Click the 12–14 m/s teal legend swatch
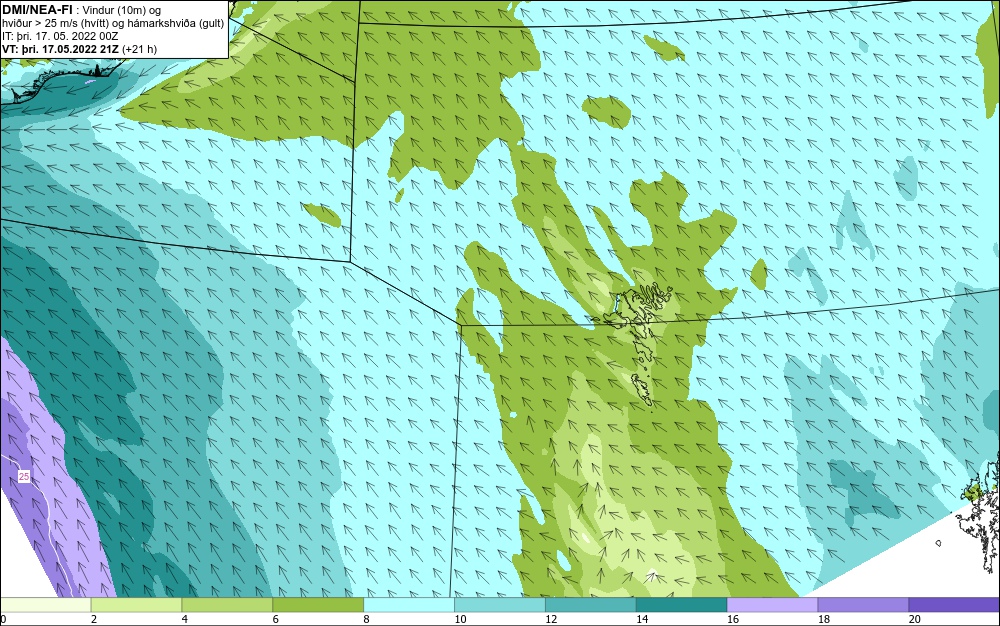 click(591, 604)
